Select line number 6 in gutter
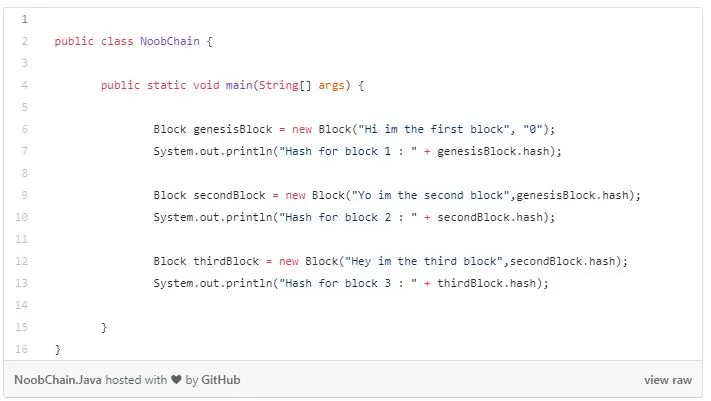This screenshot has width=711, height=401. (24, 129)
